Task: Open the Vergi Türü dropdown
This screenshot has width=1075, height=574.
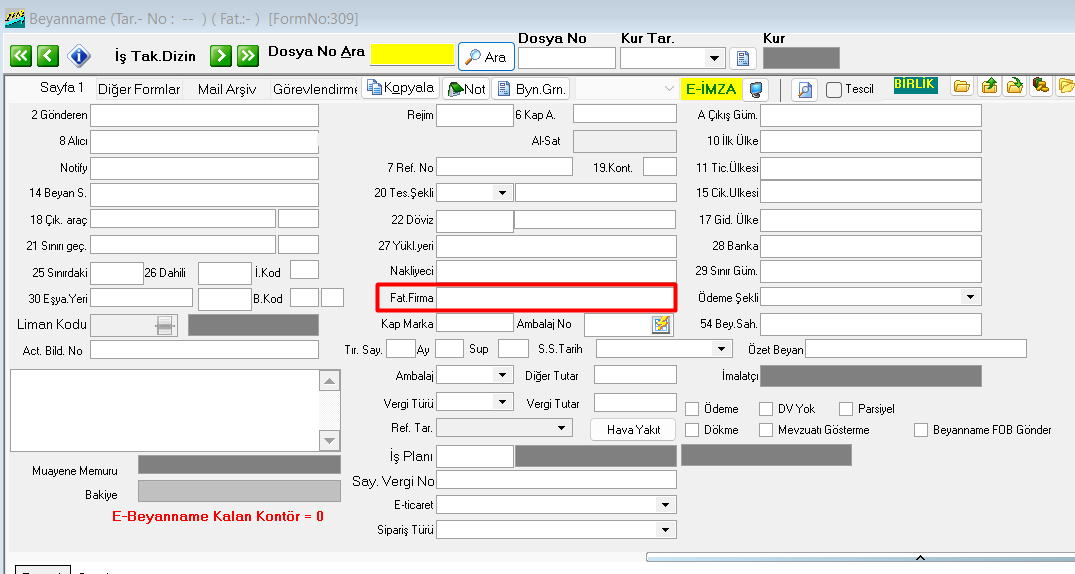Action: pyautogui.click(x=502, y=402)
